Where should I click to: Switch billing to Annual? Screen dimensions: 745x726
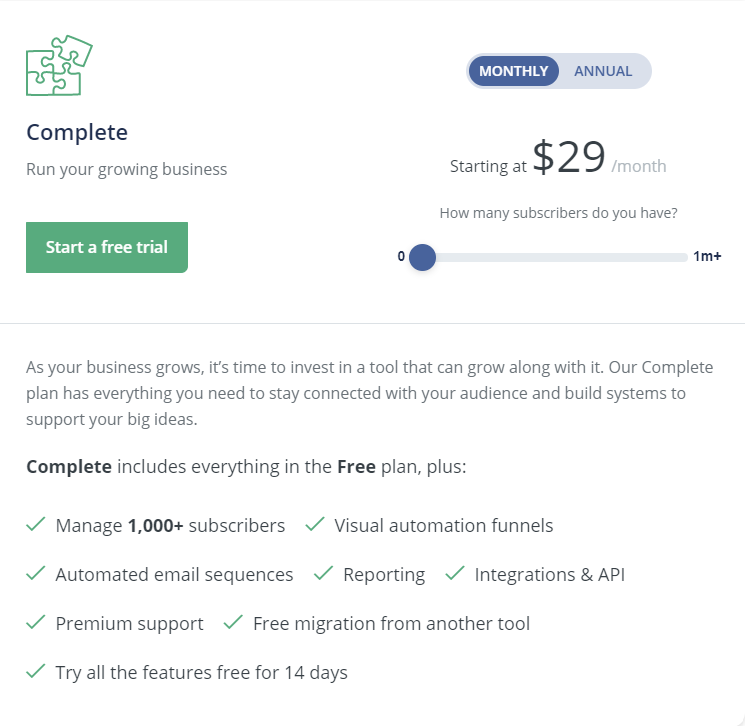click(603, 71)
